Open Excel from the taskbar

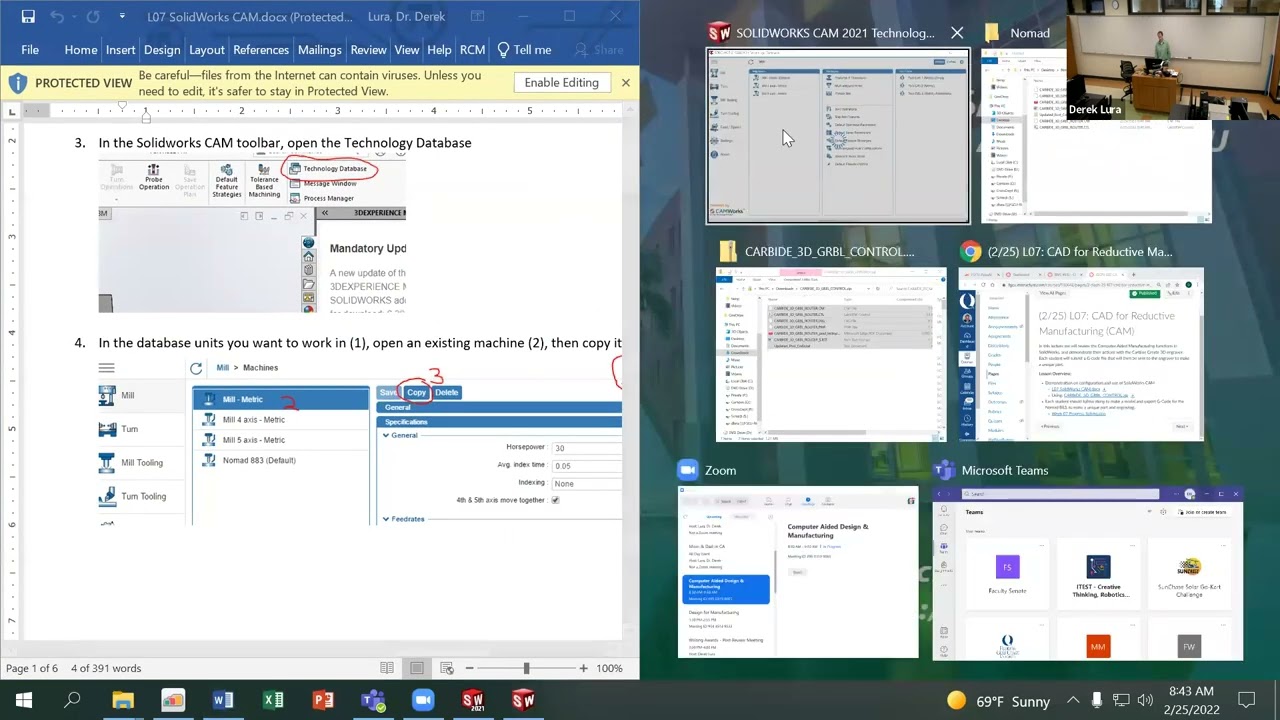click(x=273, y=700)
